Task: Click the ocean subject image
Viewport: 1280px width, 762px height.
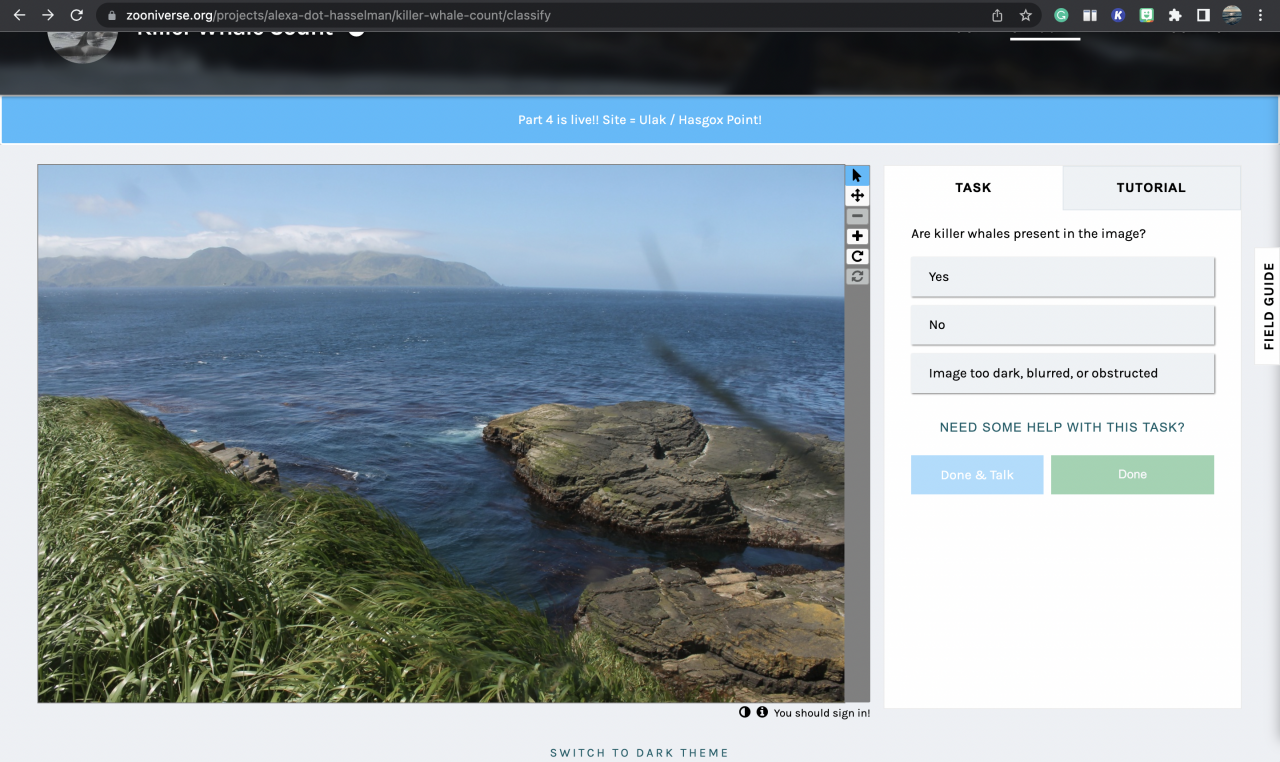Action: pos(441,433)
